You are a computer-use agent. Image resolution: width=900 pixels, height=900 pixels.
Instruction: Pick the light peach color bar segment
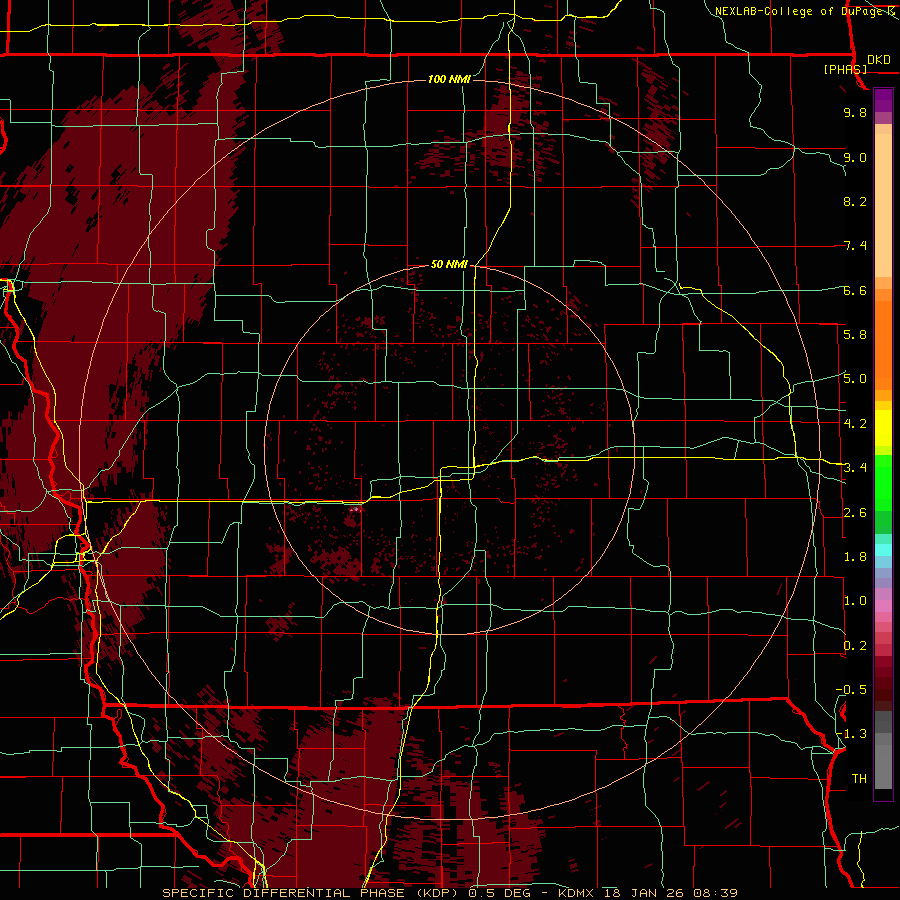click(x=883, y=207)
